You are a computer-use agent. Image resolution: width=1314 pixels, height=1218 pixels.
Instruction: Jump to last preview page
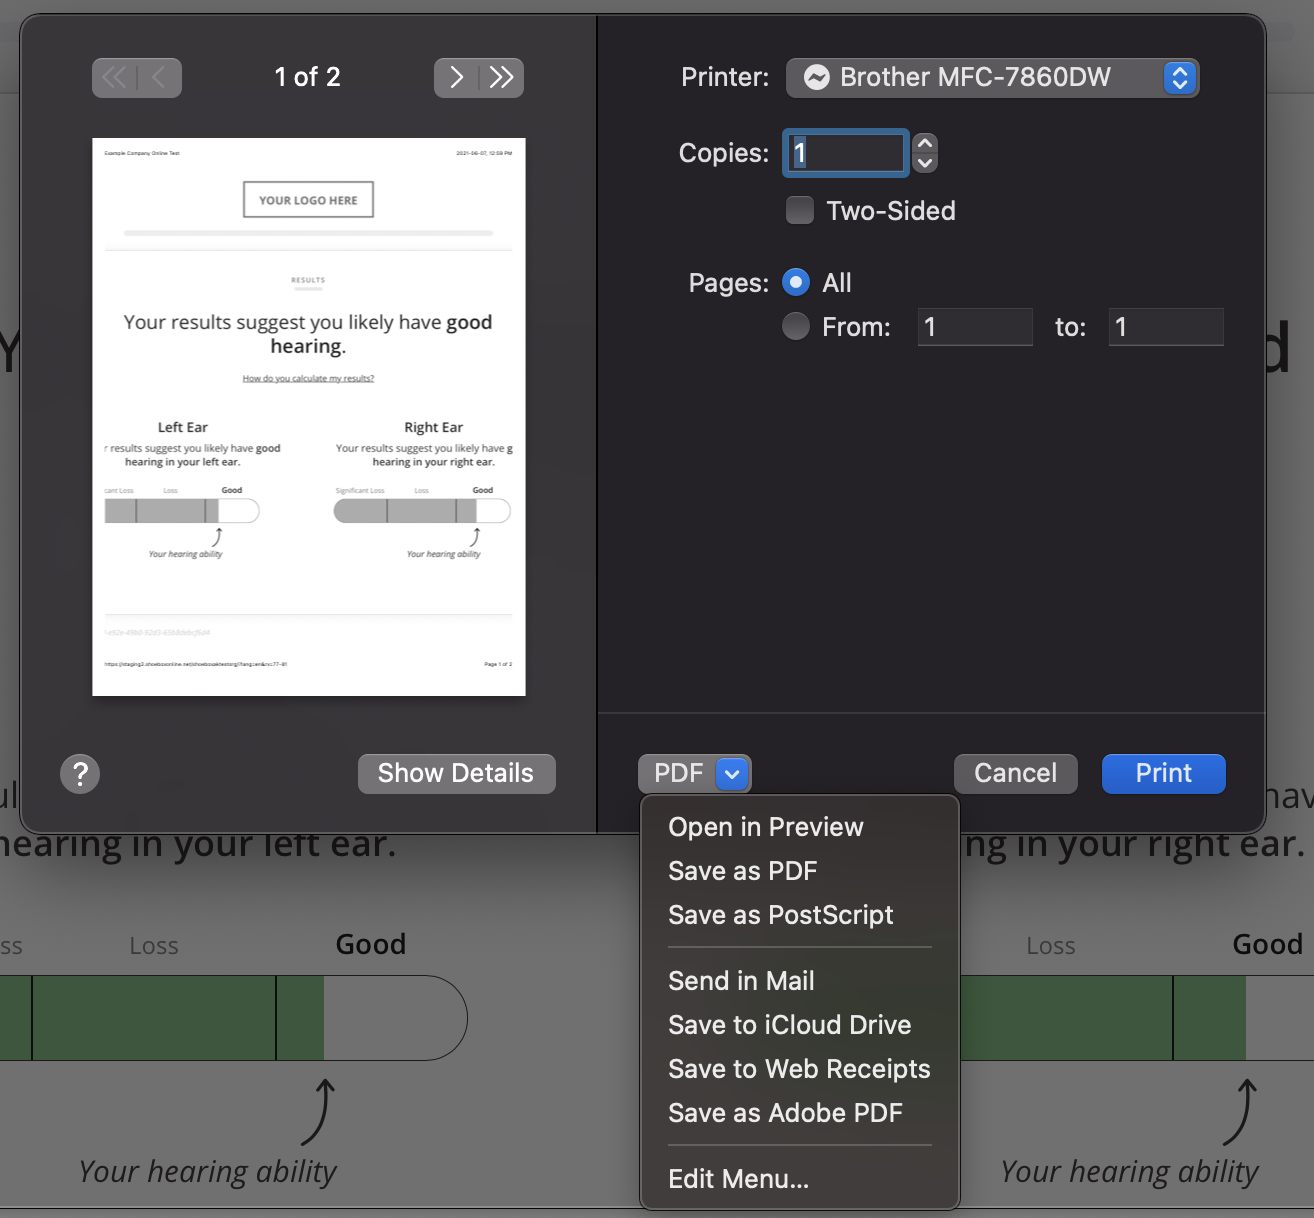pyautogui.click(x=502, y=77)
